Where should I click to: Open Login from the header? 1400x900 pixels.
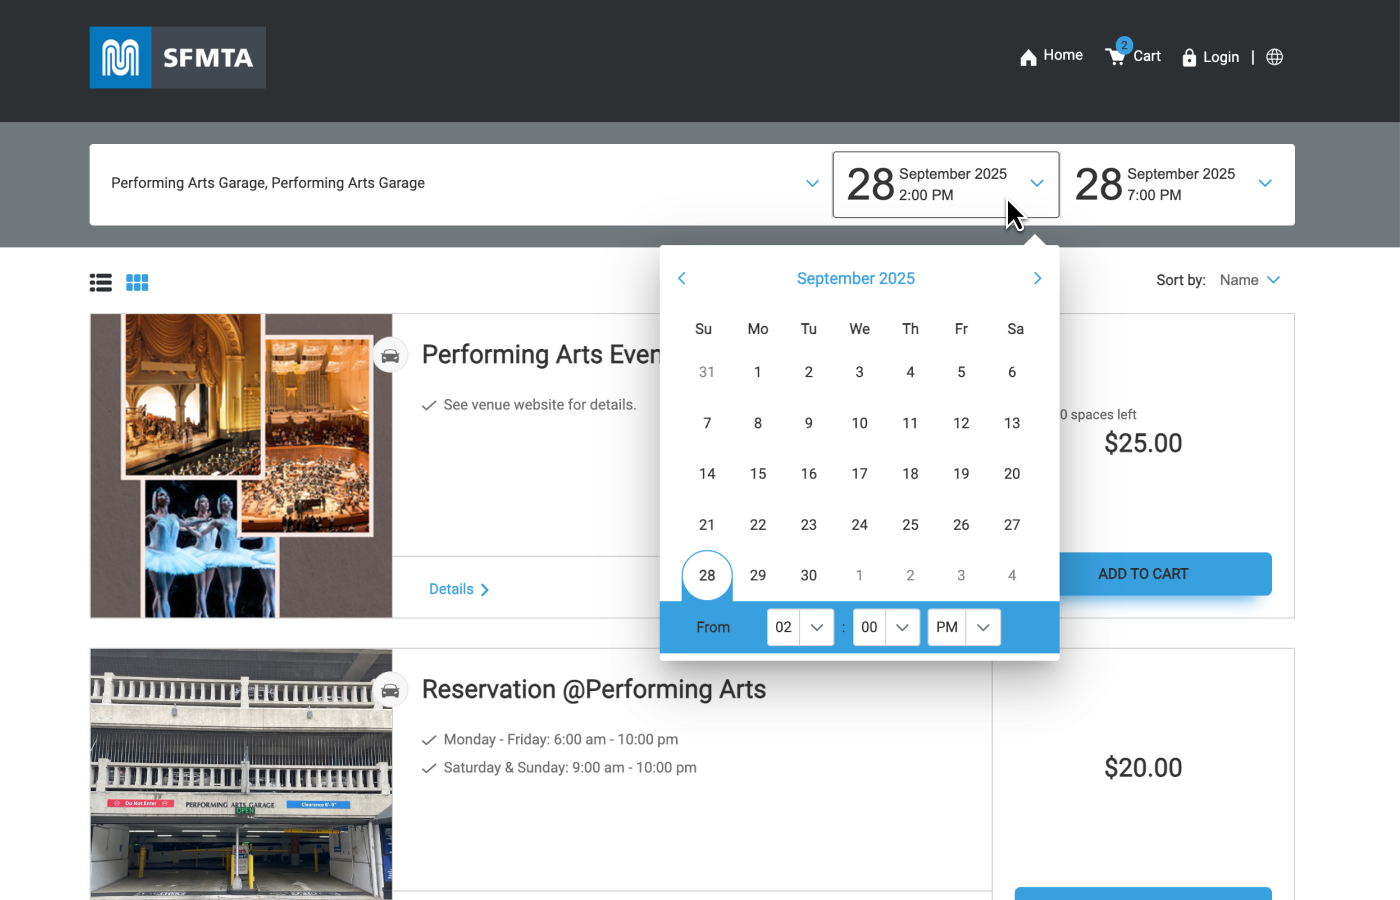pyautogui.click(x=1210, y=57)
